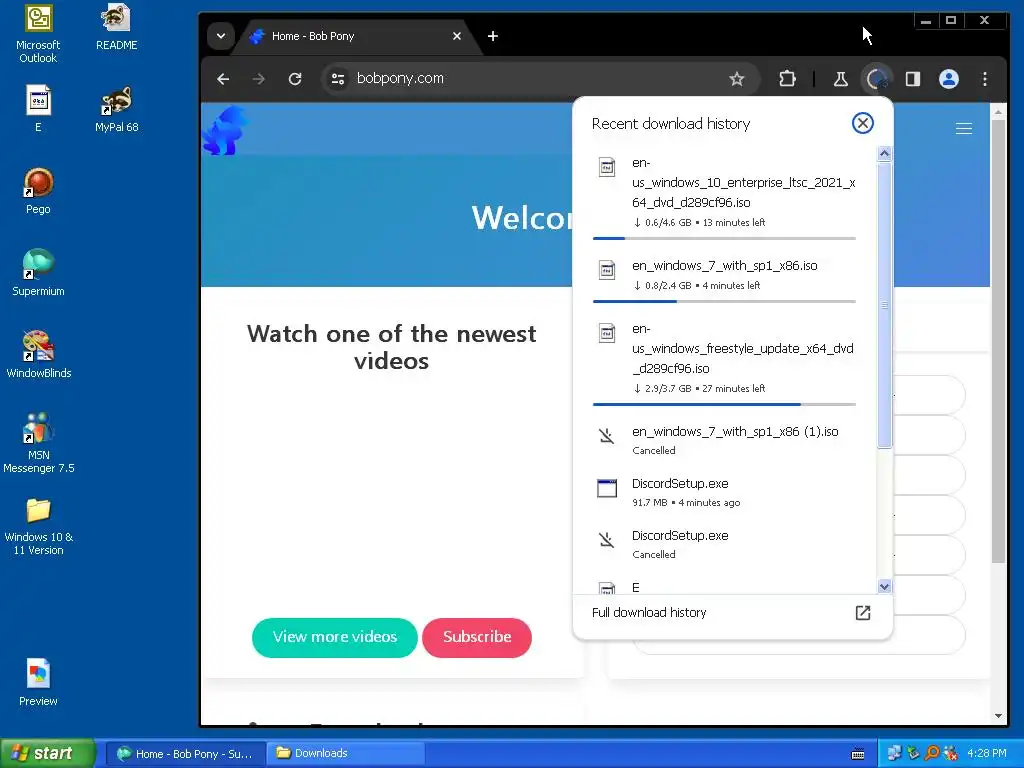Reload the bobpony.com page

[295, 79]
